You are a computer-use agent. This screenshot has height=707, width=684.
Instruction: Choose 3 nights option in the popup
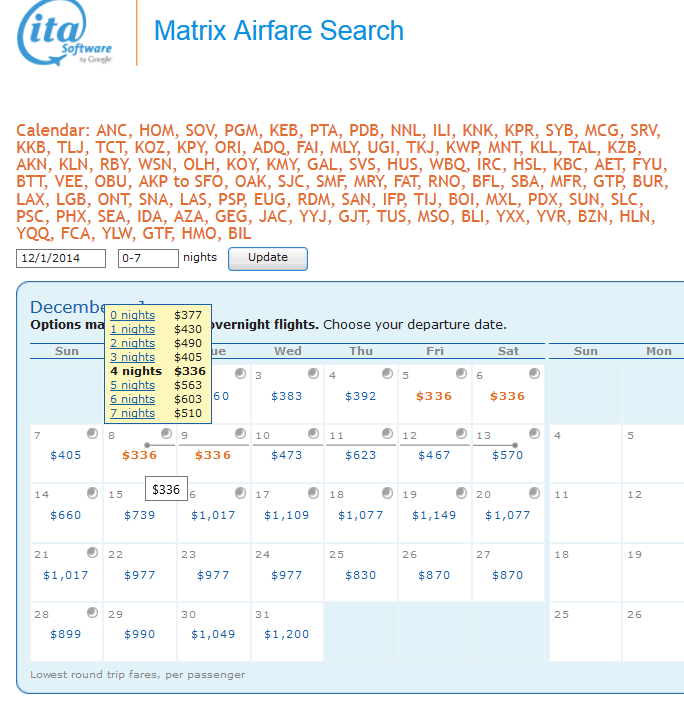(132, 357)
